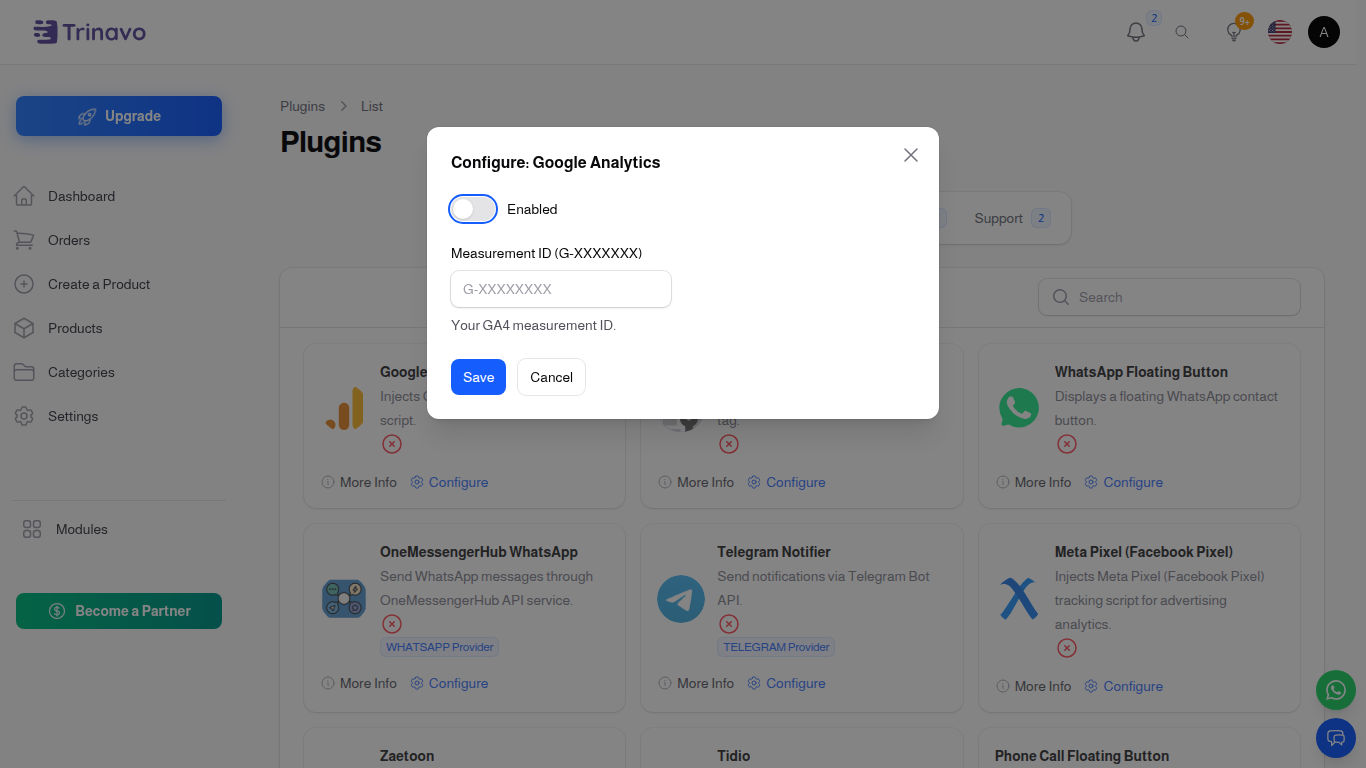Click the Google Analytics plugin logo
Screen dimensions: 1366x768
[345, 408]
